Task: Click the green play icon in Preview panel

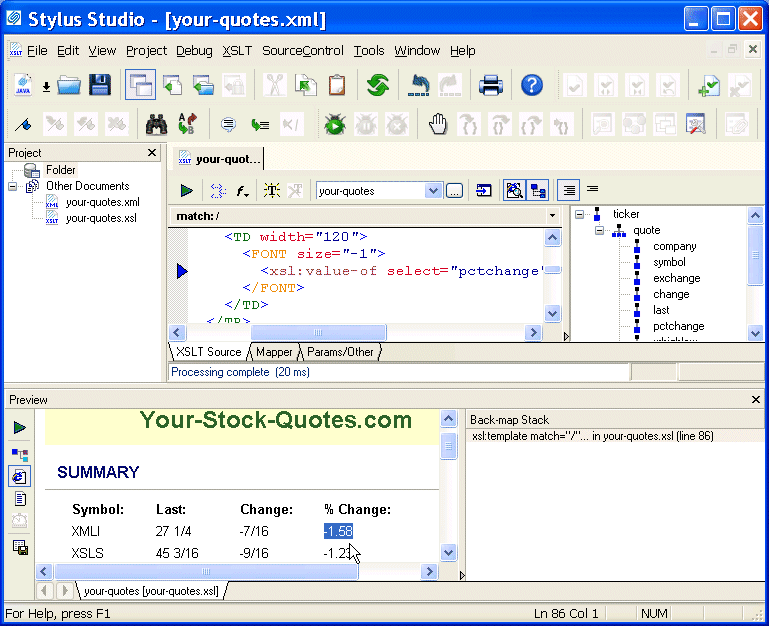Action: (20, 428)
